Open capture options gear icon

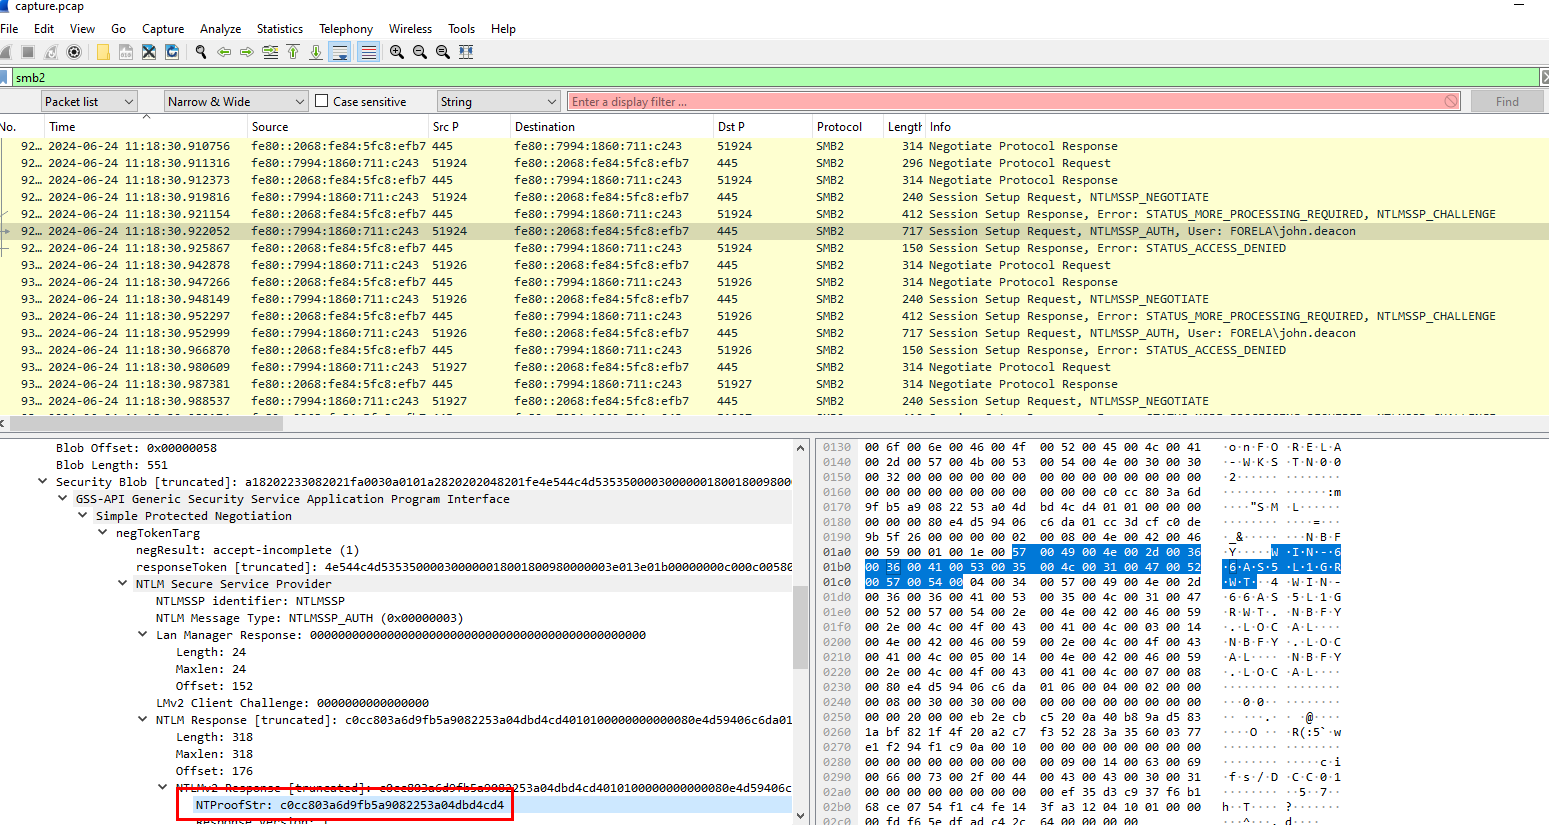74,52
